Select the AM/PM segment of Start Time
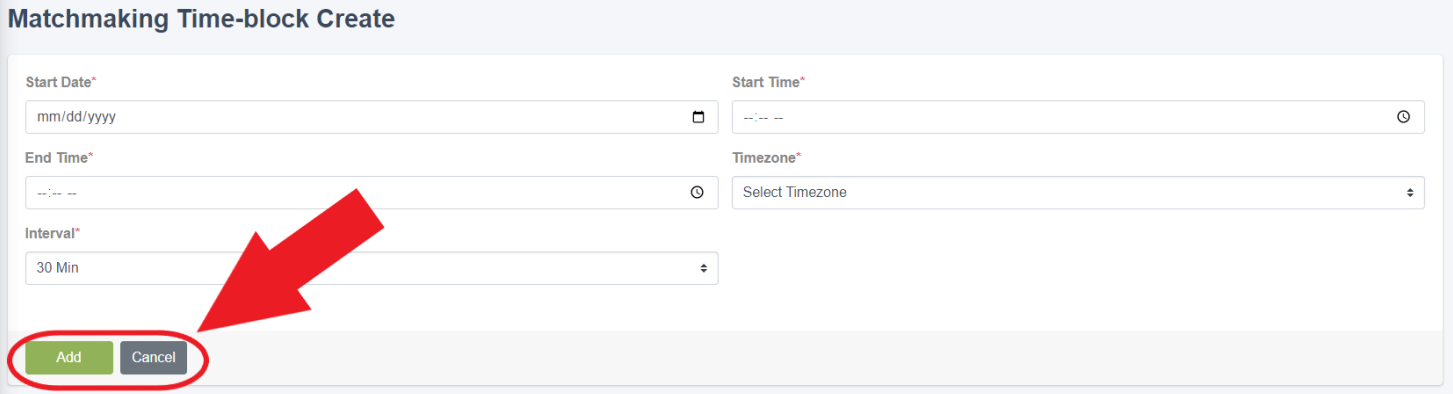The height and width of the screenshot is (394, 1453). tap(779, 117)
